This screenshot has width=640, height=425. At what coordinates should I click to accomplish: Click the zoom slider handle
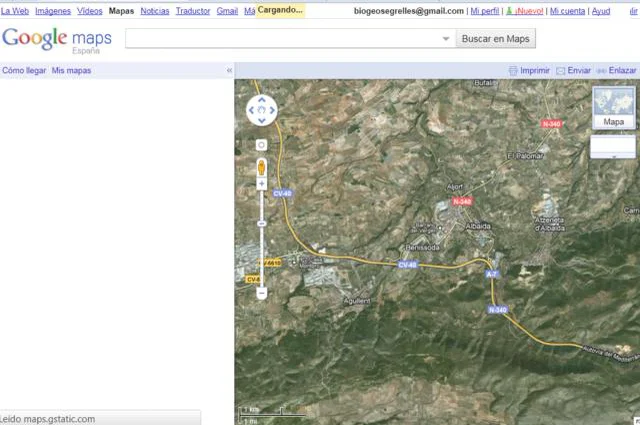(262, 224)
